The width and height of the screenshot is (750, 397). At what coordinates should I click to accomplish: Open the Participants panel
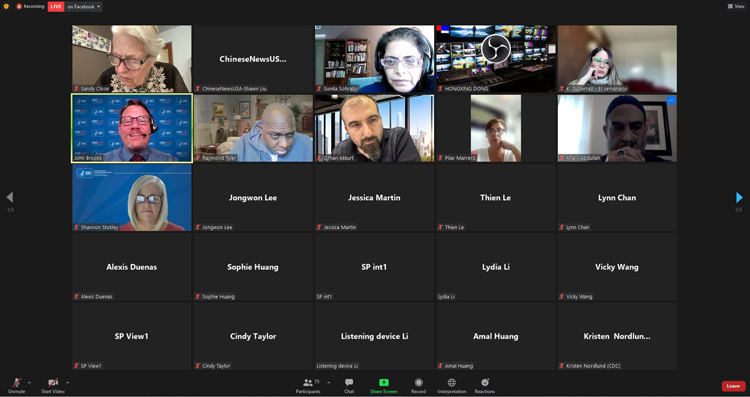(x=308, y=386)
